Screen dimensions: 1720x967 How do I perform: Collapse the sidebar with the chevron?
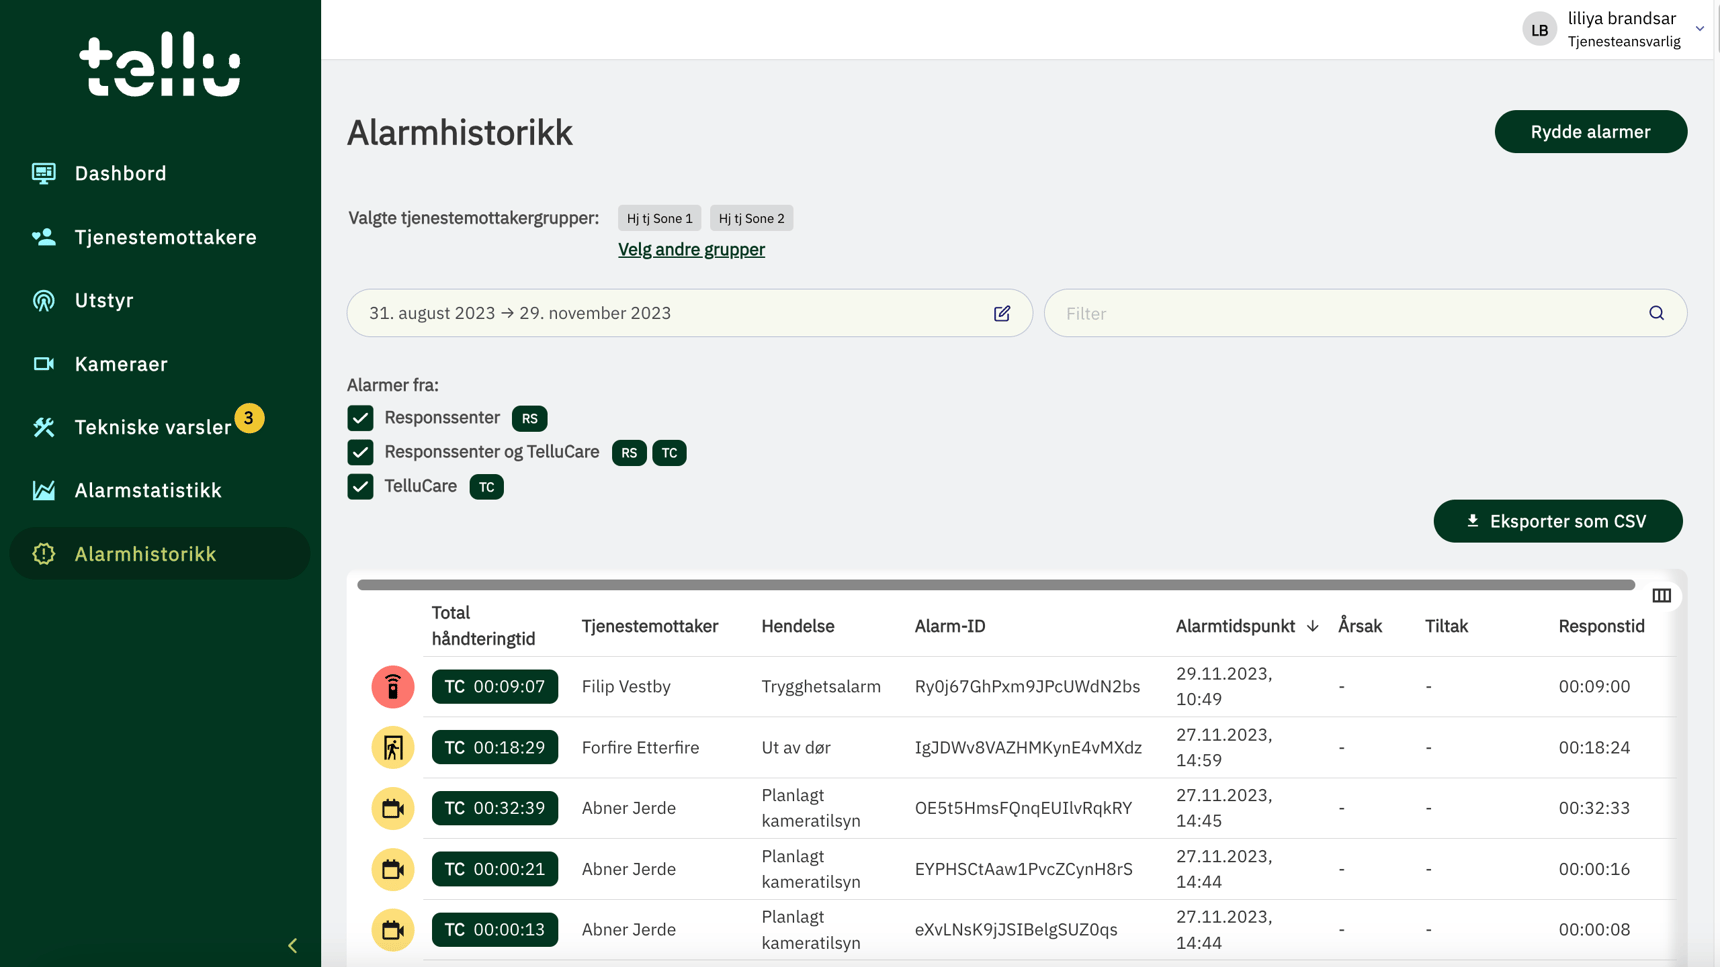(x=292, y=945)
